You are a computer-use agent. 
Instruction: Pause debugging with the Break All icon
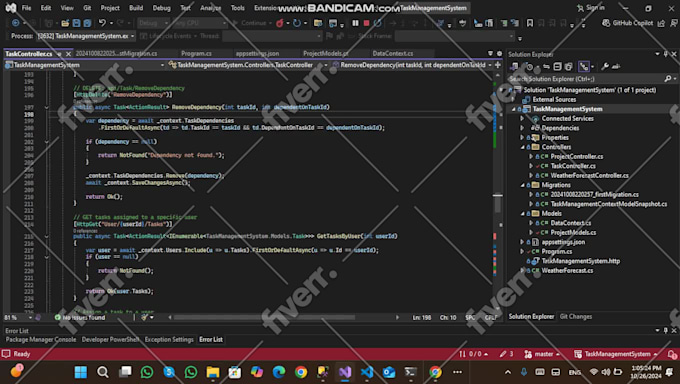pyautogui.click(x=355, y=23)
